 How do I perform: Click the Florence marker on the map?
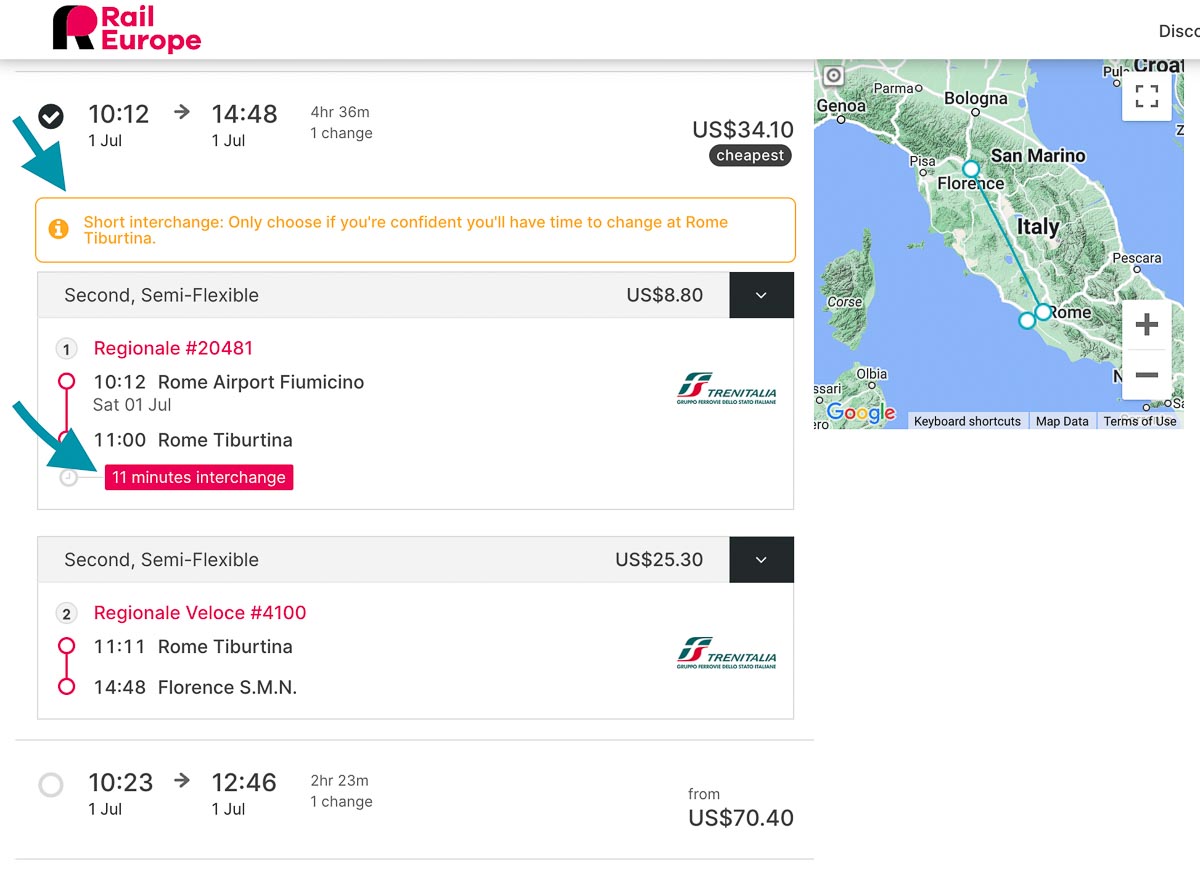click(970, 169)
